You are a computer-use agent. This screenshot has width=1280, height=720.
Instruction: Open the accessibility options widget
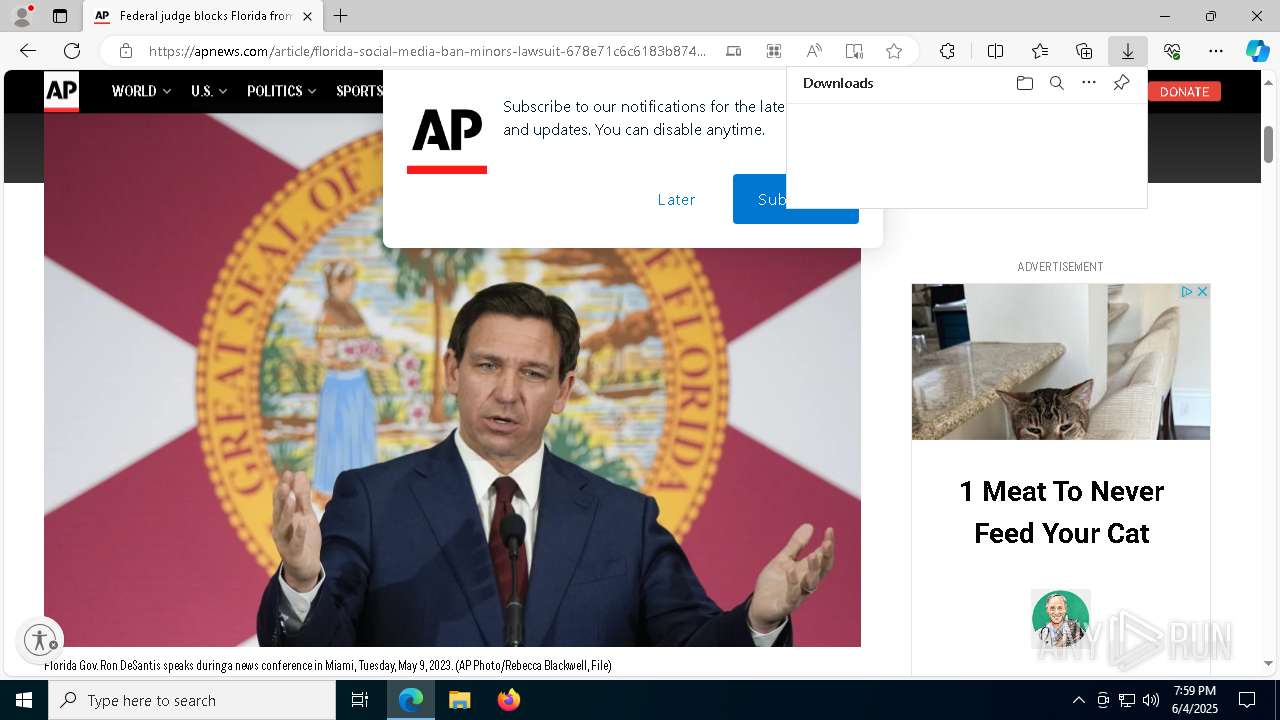pos(40,639)
